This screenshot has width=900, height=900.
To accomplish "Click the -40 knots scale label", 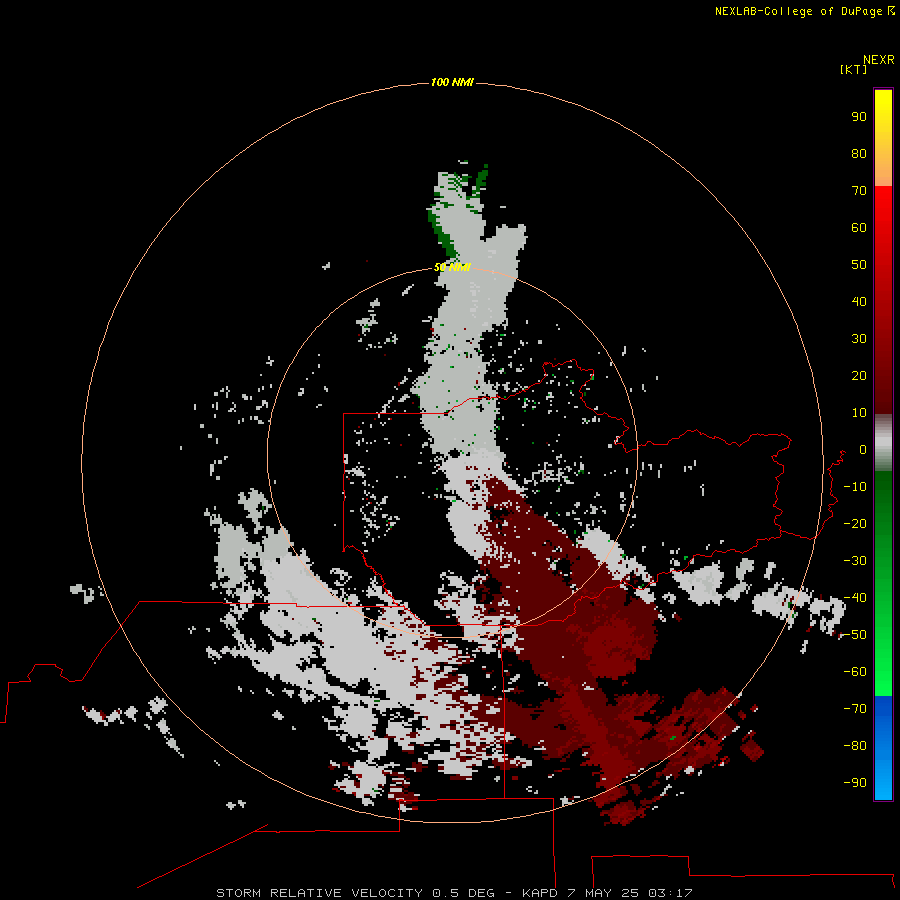I will pos(855,598).
